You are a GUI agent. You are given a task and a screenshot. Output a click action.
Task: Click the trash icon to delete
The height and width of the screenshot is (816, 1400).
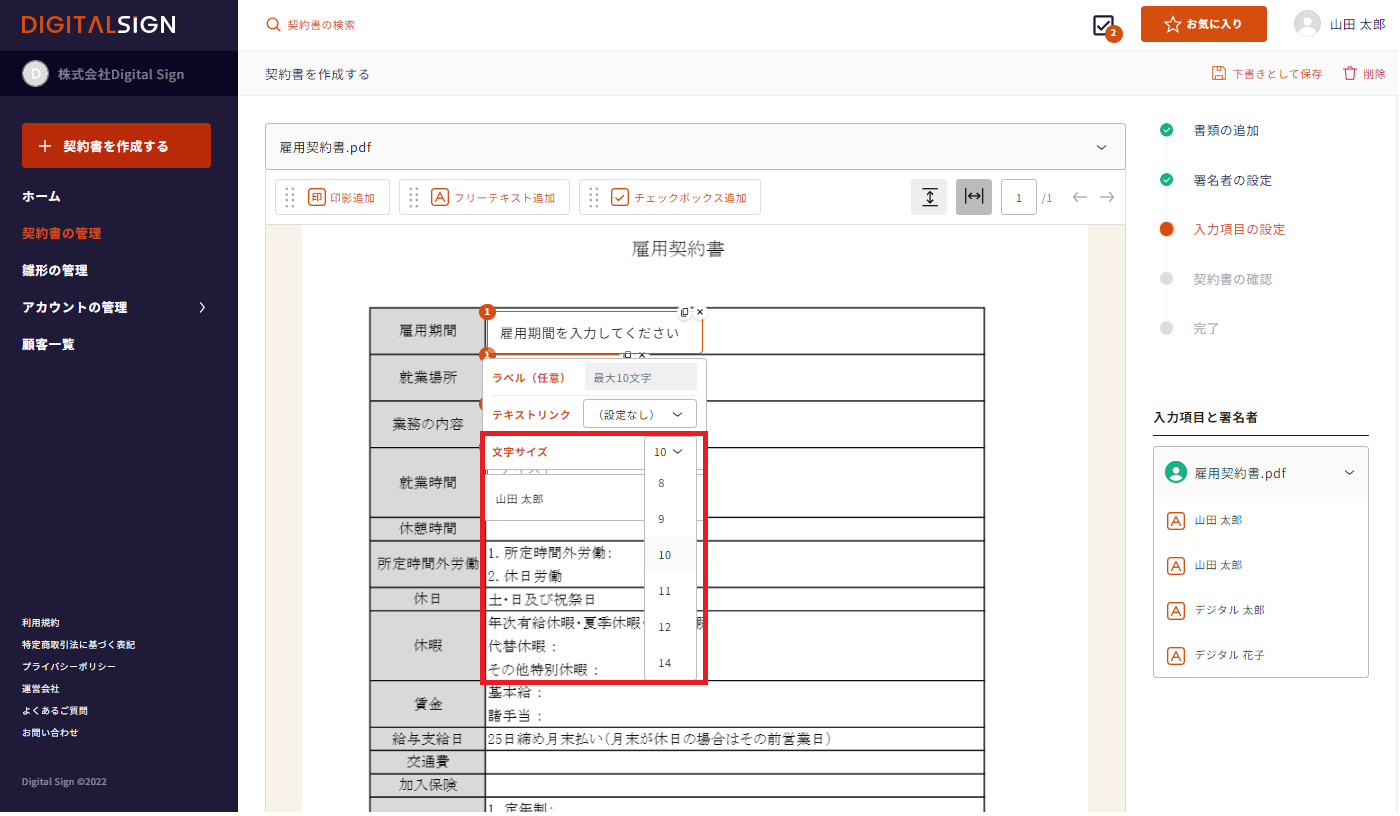1350,74
